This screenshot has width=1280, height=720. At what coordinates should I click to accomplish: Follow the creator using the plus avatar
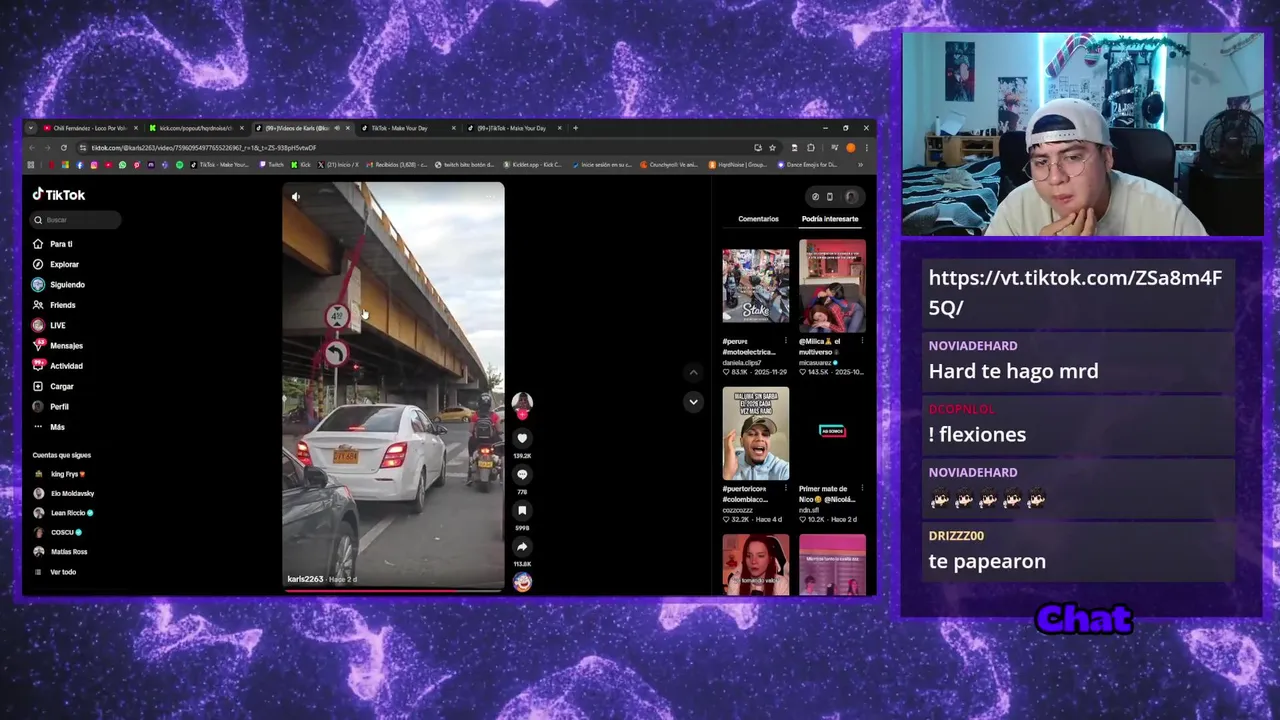click(522, 414)
